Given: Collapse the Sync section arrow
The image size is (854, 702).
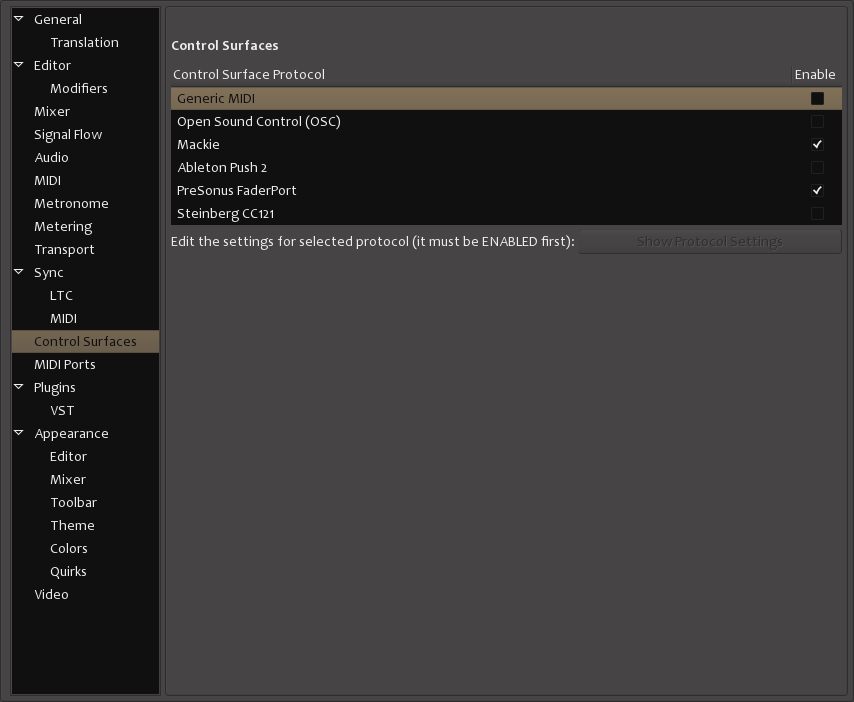Looking at the screenshot, I should (19, 272).
